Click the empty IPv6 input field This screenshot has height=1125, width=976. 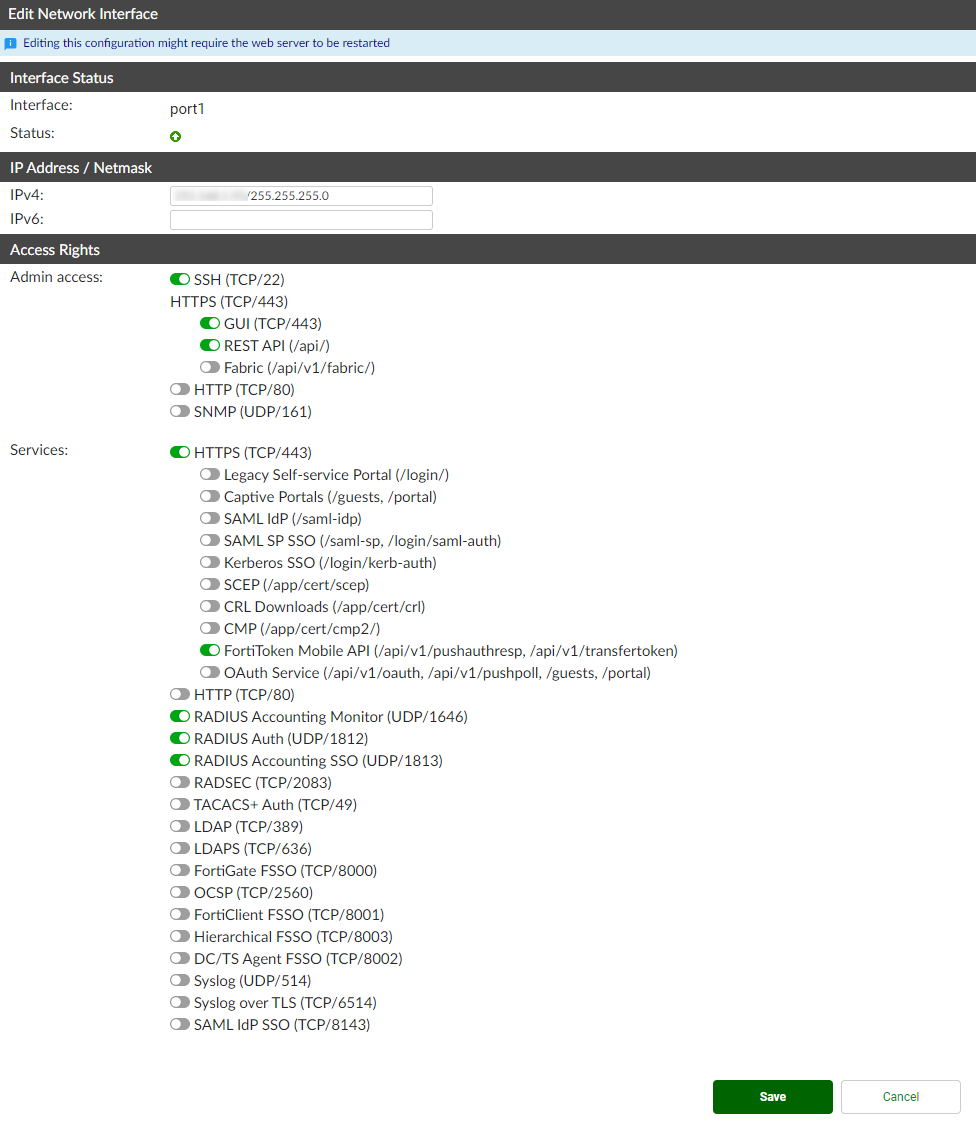tap(301, 220)
